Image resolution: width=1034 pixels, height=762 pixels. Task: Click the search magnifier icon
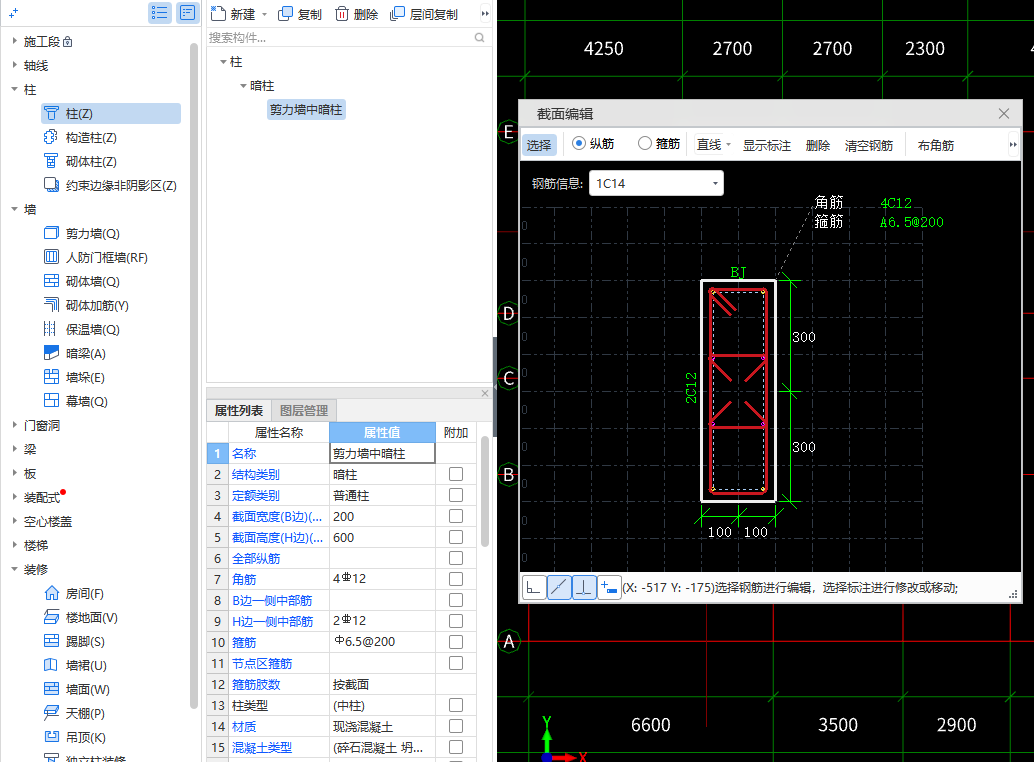[479, 38]
